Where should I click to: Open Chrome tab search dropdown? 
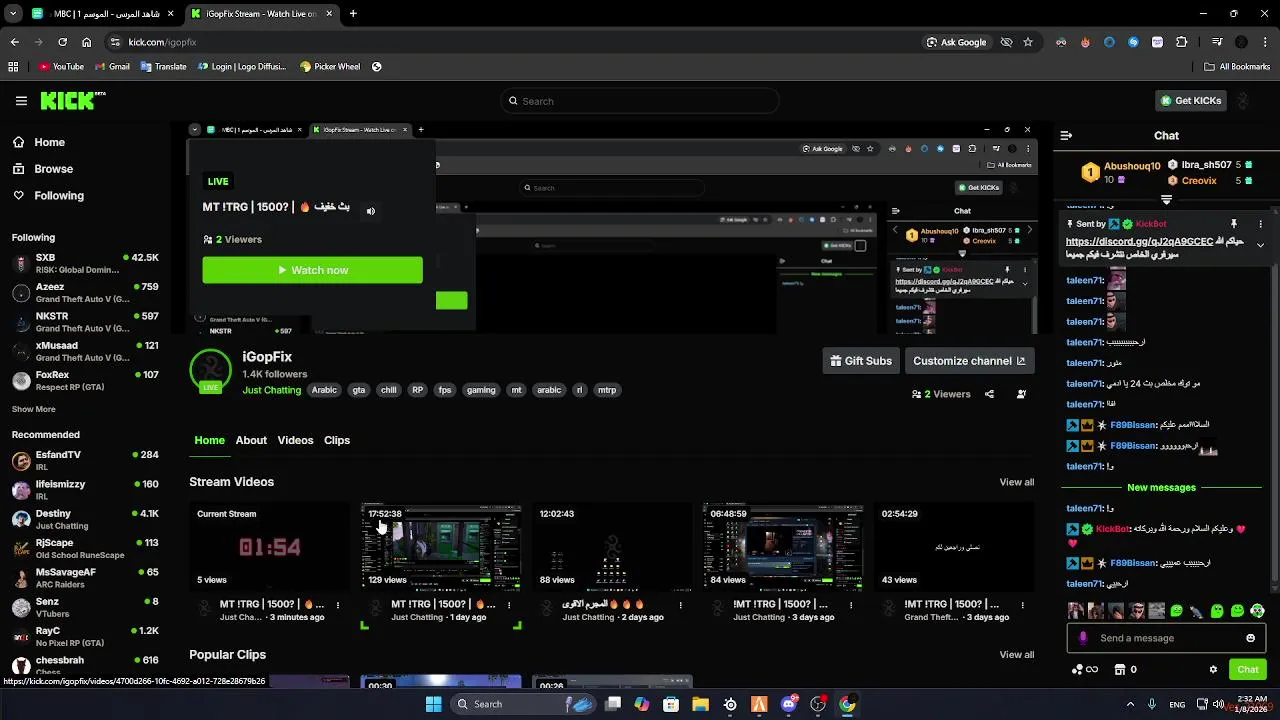[12, 14]
